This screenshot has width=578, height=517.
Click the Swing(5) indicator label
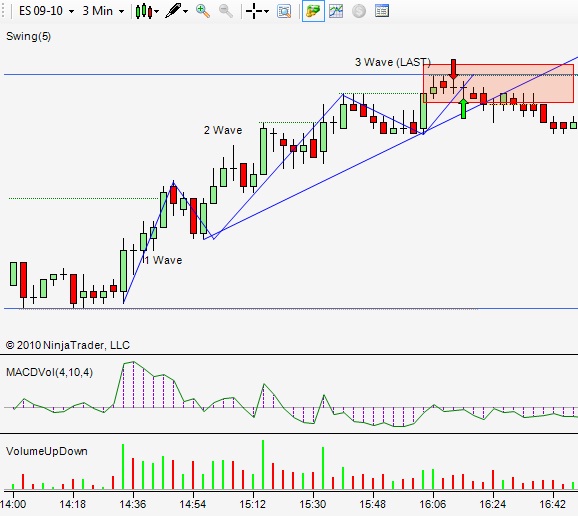click(28, 36)
